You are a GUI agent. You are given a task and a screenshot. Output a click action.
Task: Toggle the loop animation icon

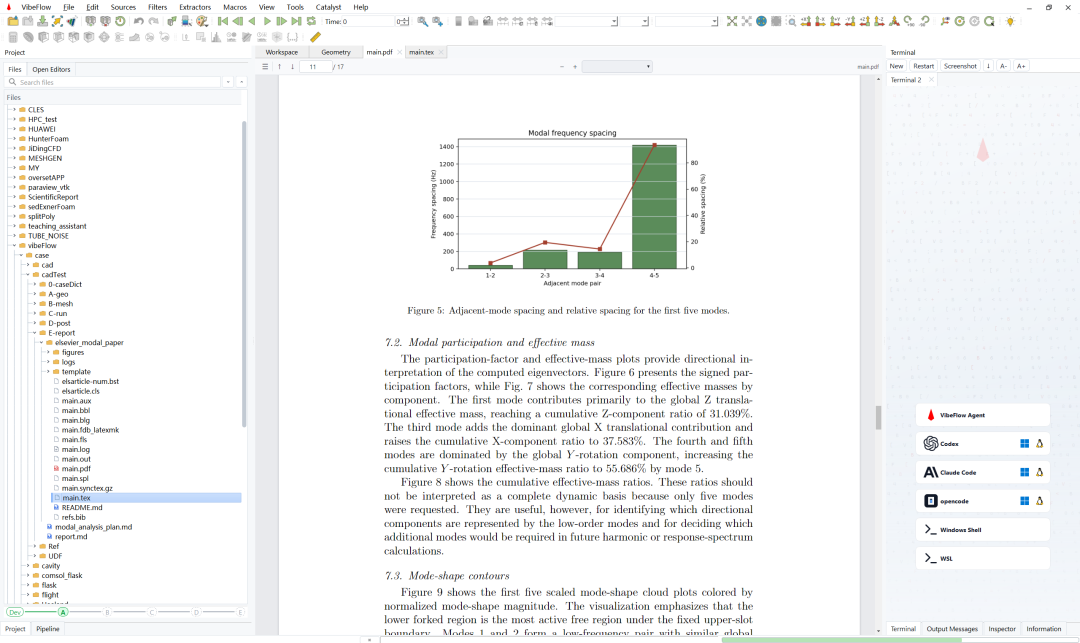coord(311,21)
